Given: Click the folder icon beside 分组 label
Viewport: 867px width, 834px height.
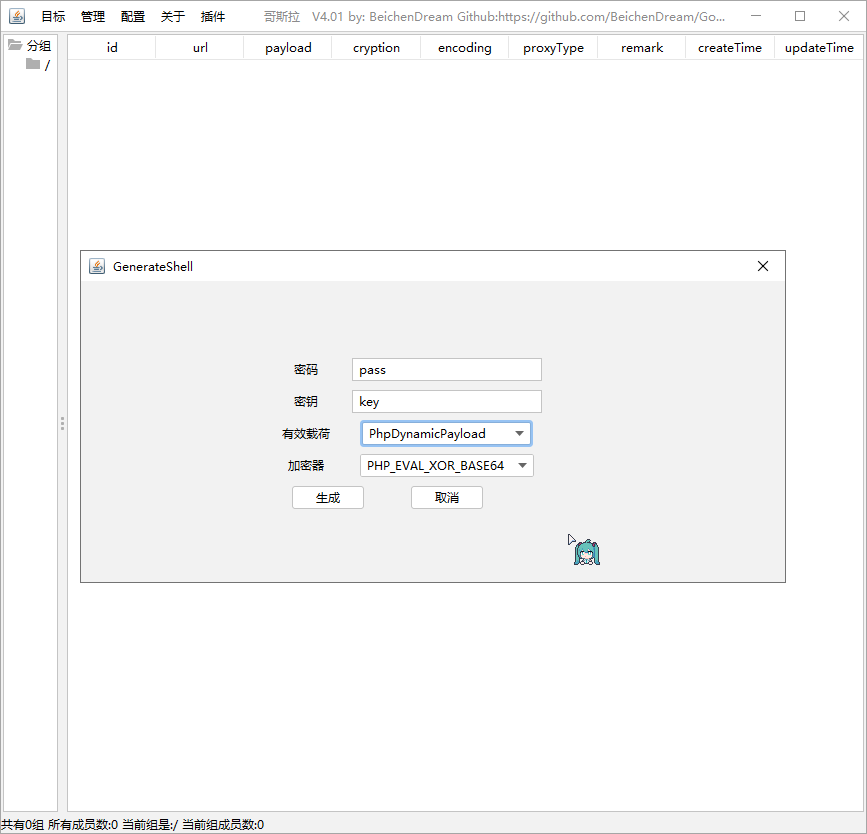Looking at the screenshot, I should (14, 44).
